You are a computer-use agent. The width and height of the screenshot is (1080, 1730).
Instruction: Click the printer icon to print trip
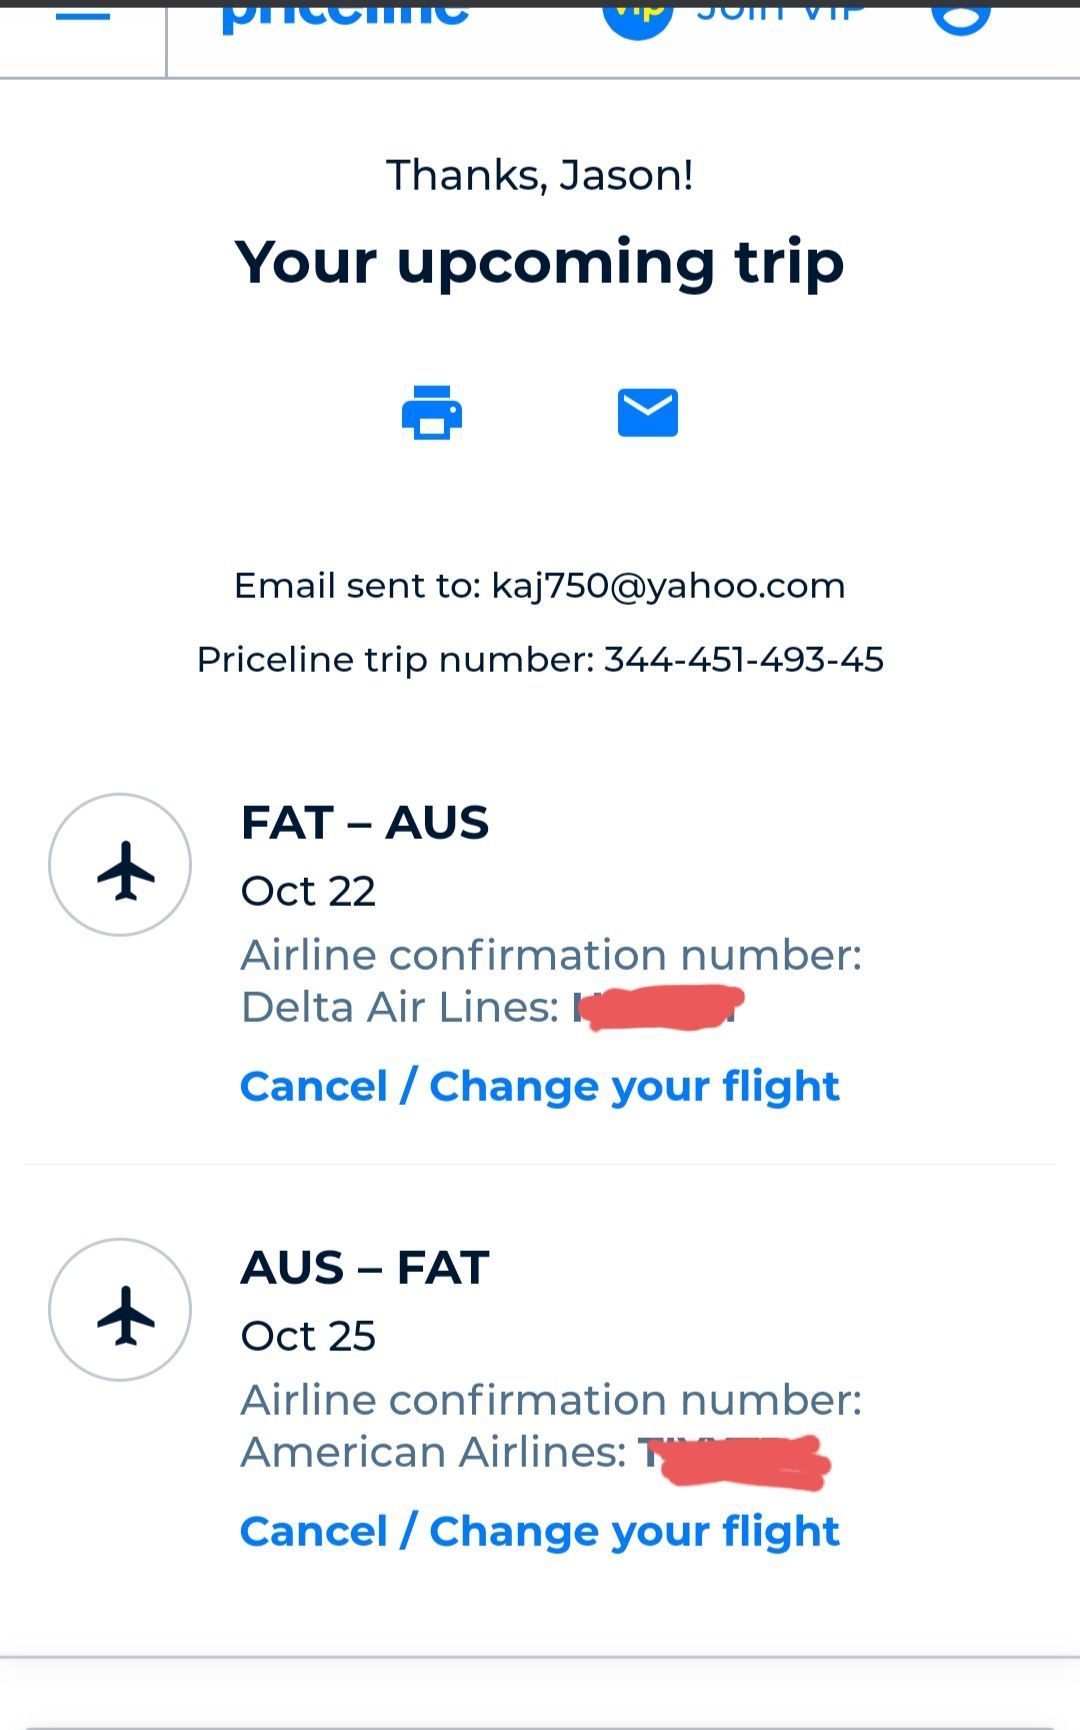point(432,412)
